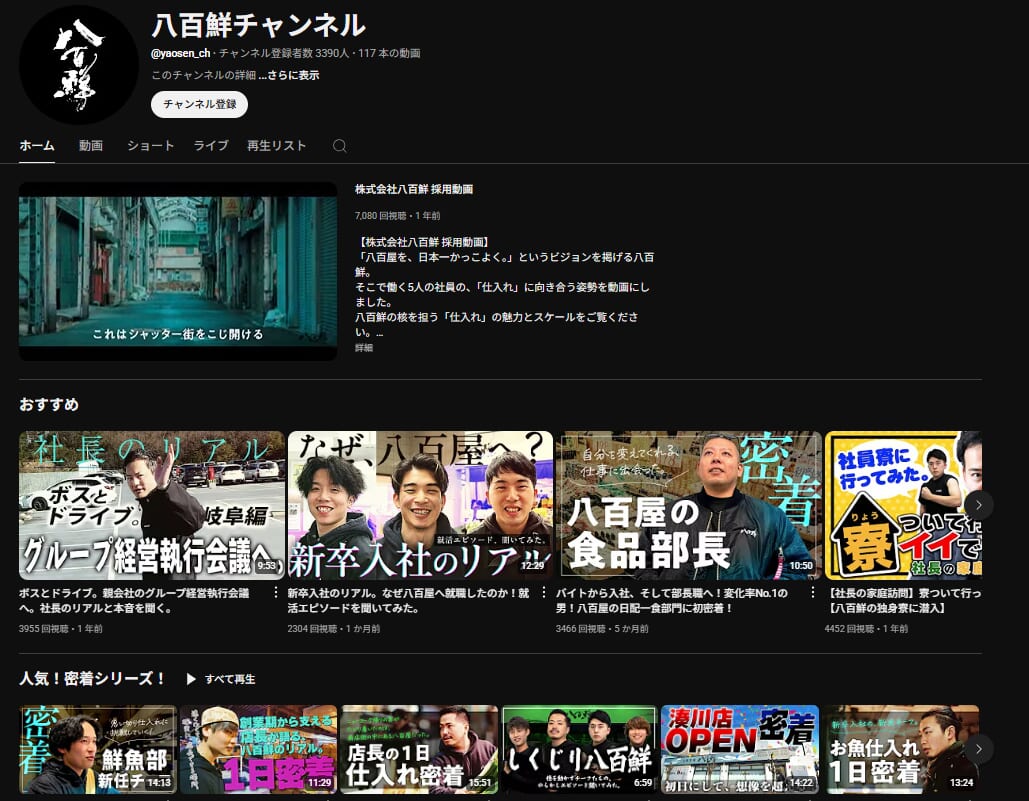Open the 社員寮に行ってみた thumbnail

coord(903,505)
